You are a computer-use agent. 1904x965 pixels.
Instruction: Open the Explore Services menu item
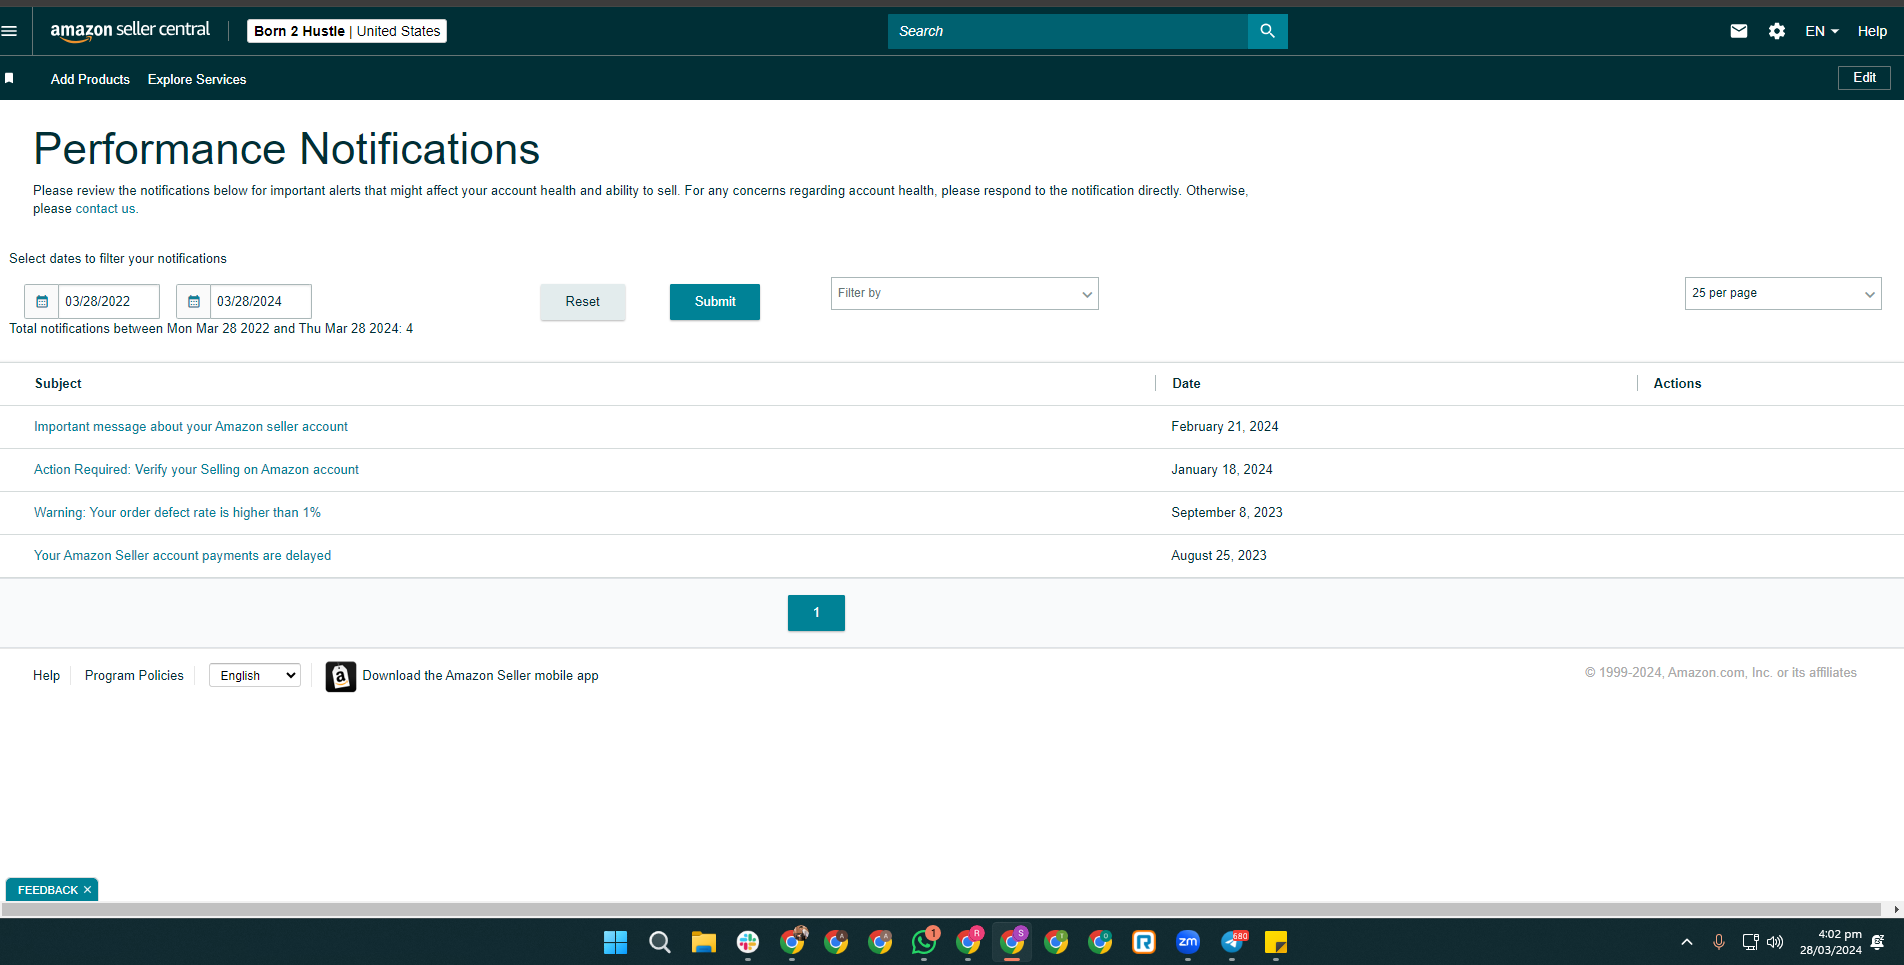197,79
